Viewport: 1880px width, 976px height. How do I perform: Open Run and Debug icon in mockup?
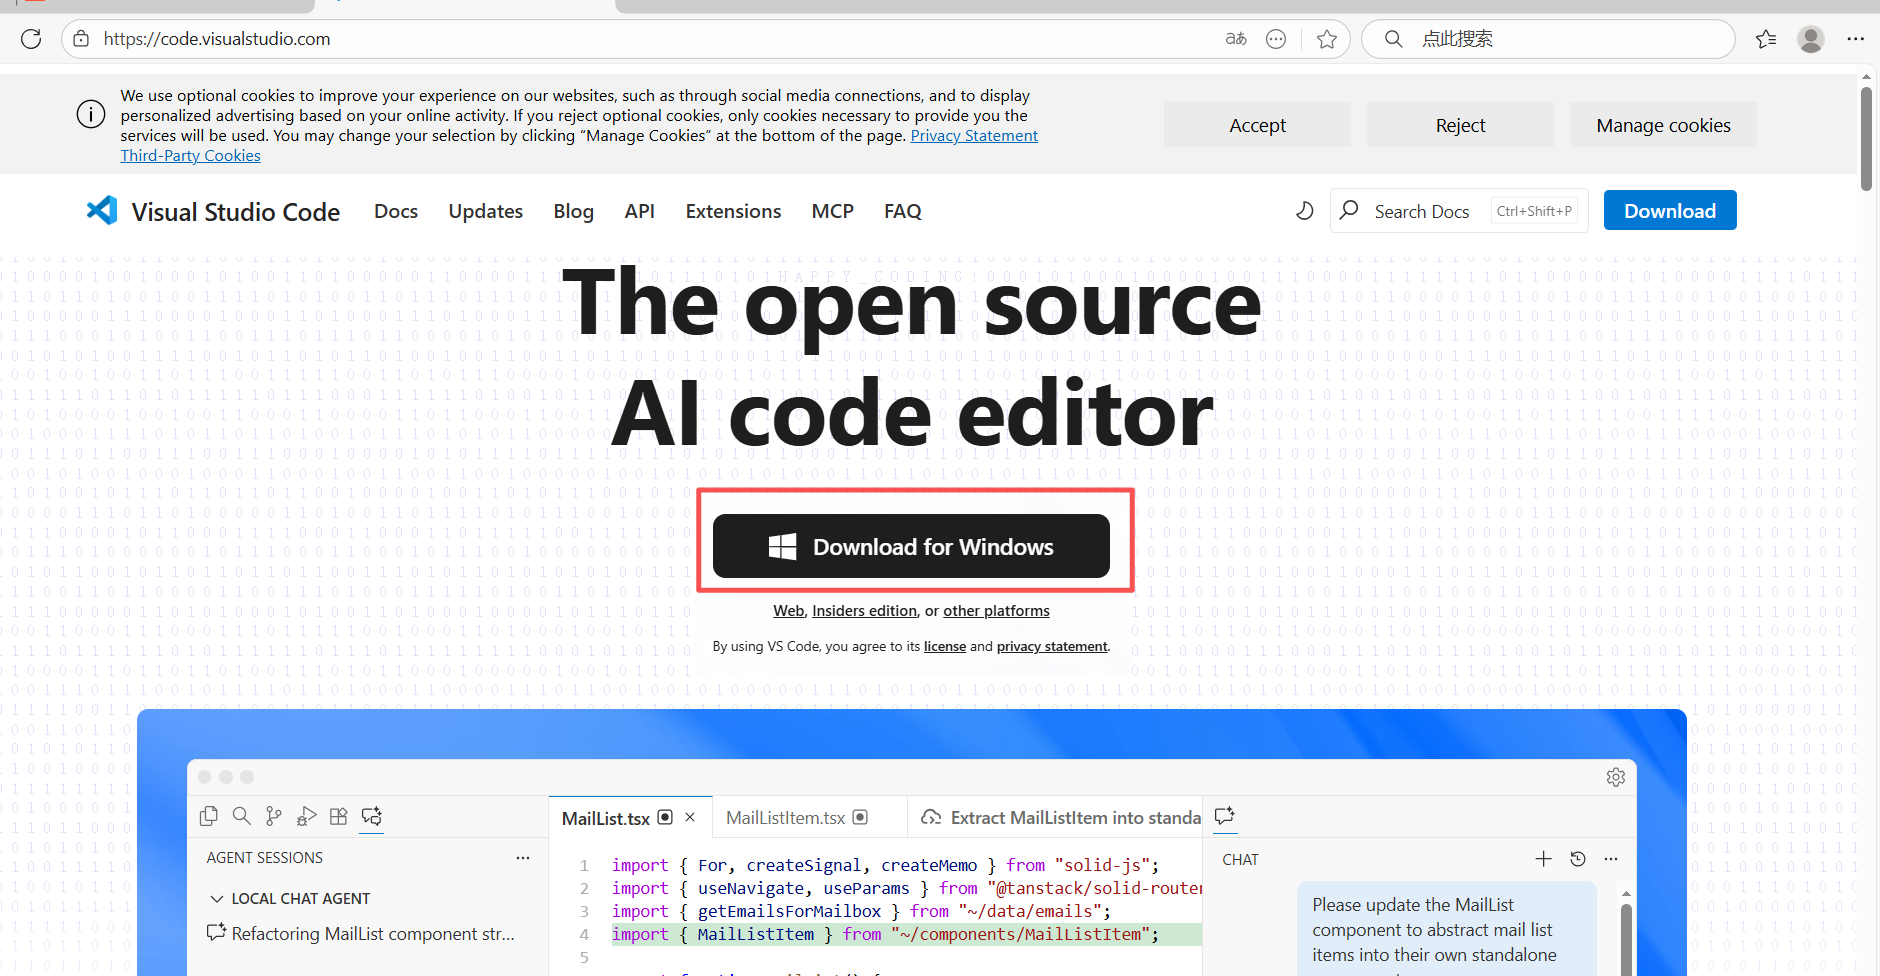coord(307,816)
